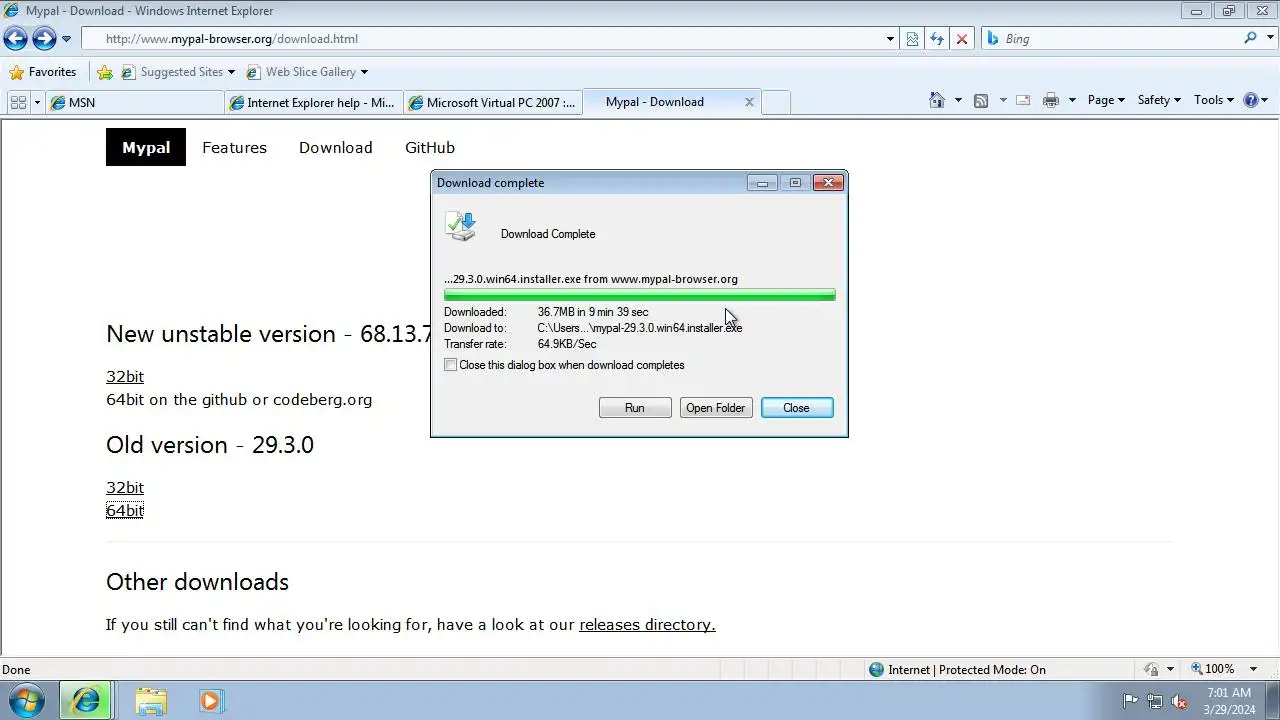Click the 64bit link under Old version

tap(125, 510)
